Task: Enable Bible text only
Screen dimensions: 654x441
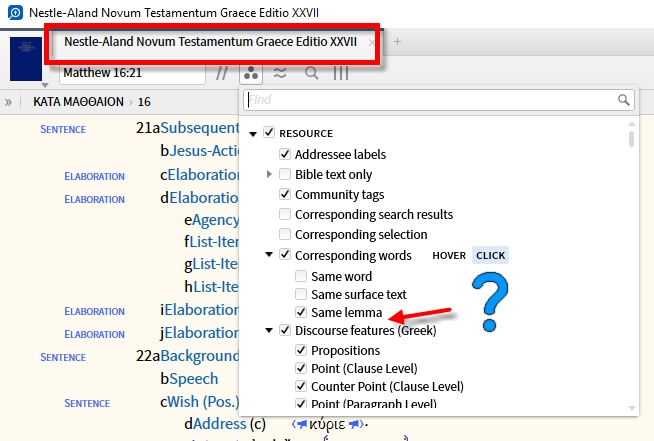Action: point(285,174)
